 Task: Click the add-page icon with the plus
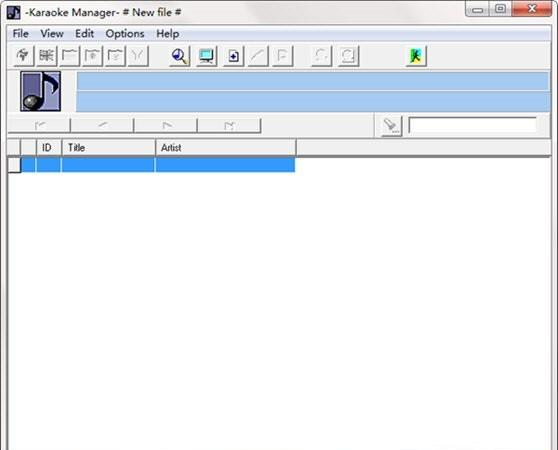click(233, 56)
